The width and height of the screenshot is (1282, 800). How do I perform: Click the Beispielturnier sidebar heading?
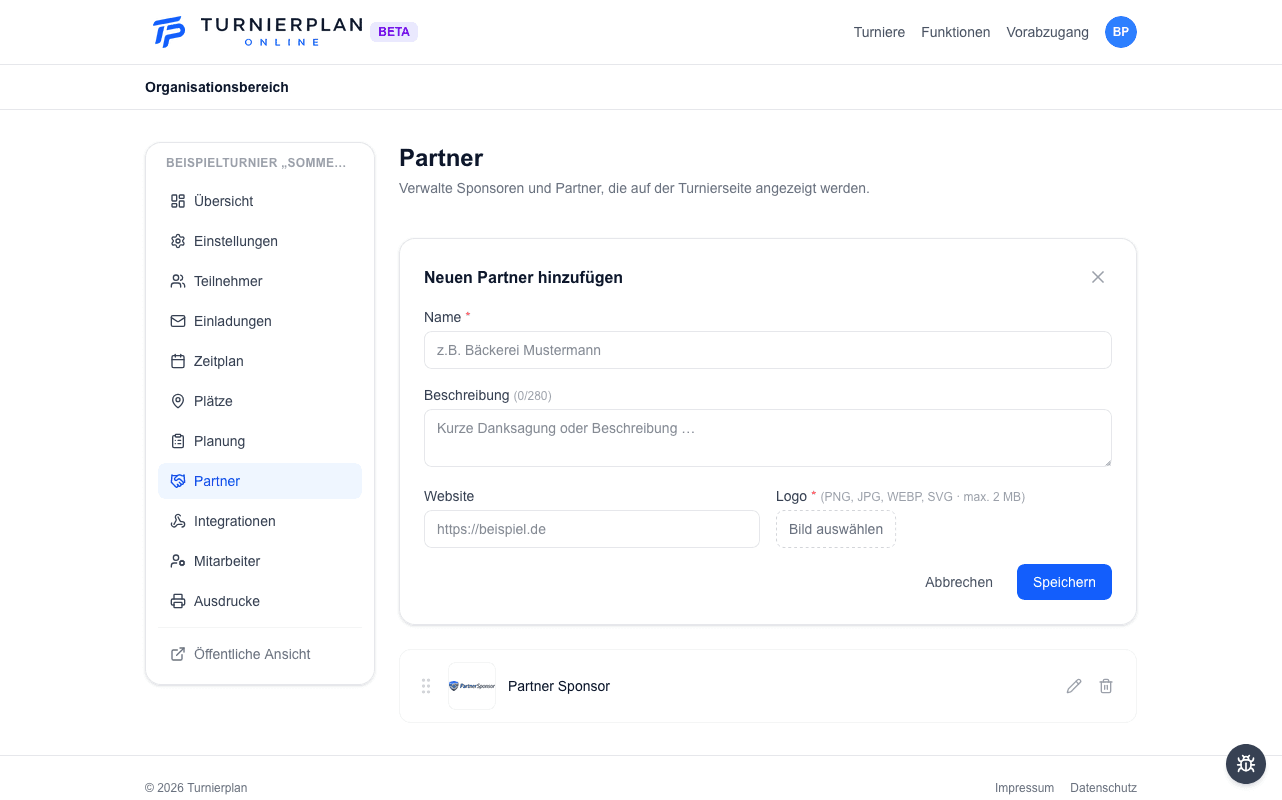(256, 162)
